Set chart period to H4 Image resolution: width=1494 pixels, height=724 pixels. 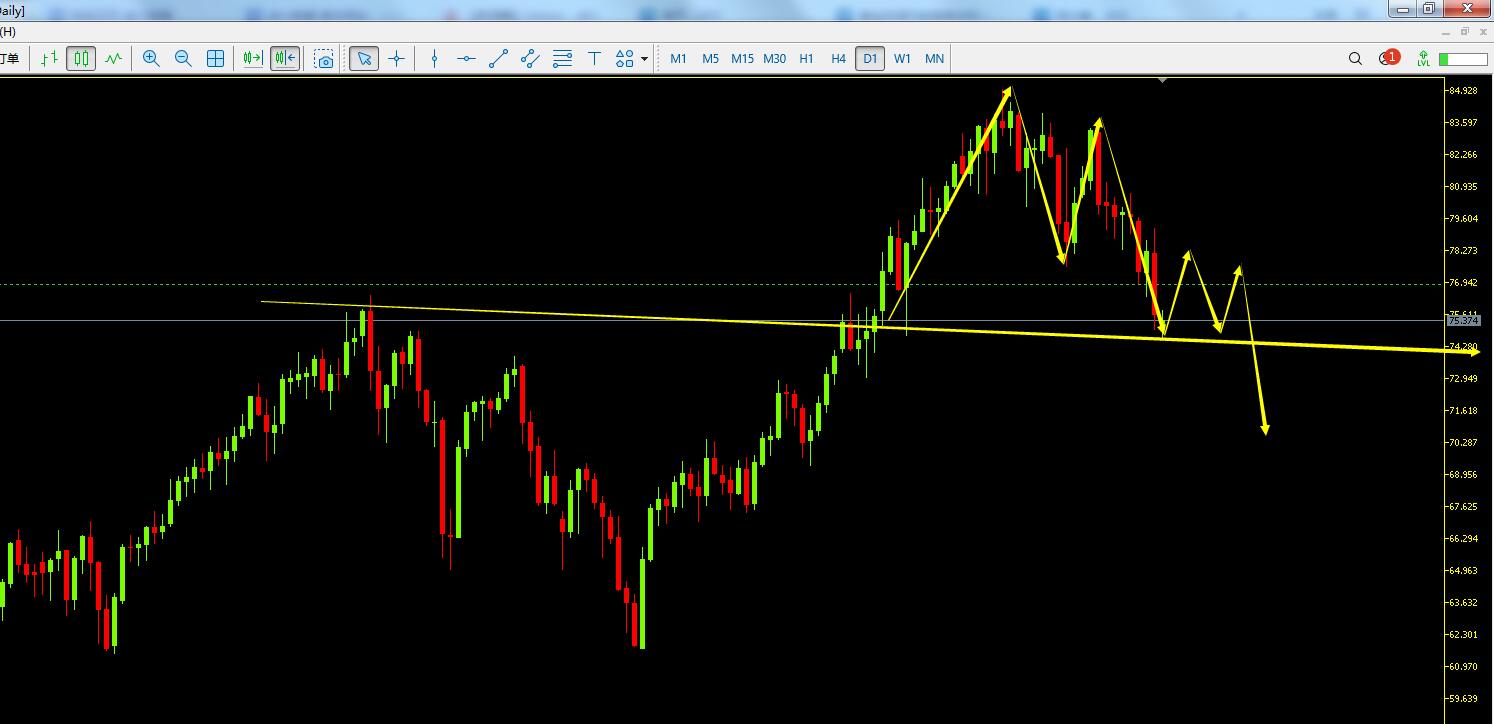[839, 59]
